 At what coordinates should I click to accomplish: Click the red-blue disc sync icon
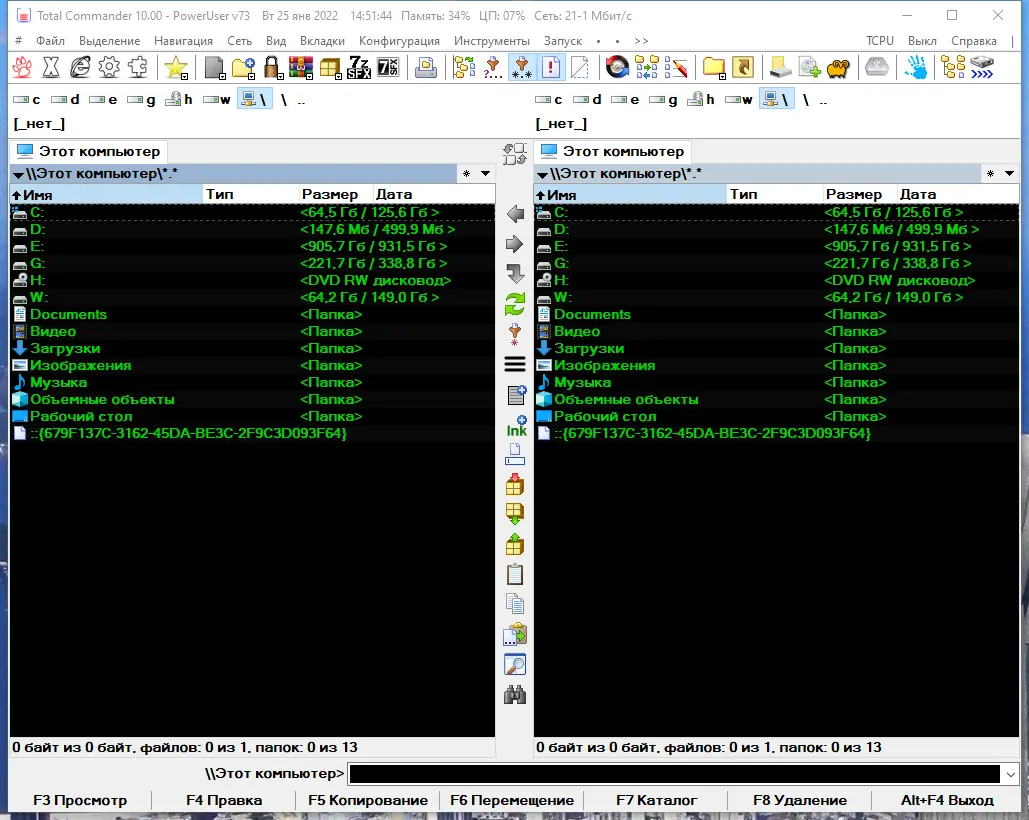pyautogui.click(x=617, y=67)
